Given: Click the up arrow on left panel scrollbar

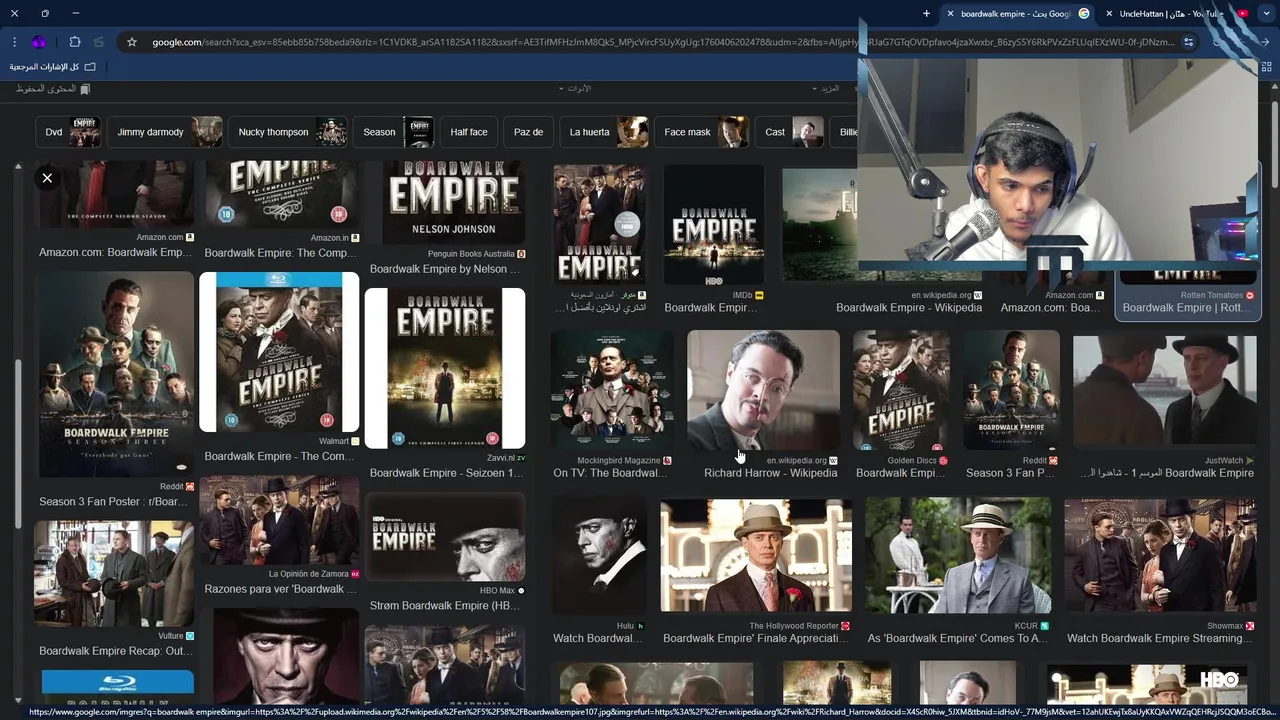Looking at the screenshot, I should click(18, 167).
